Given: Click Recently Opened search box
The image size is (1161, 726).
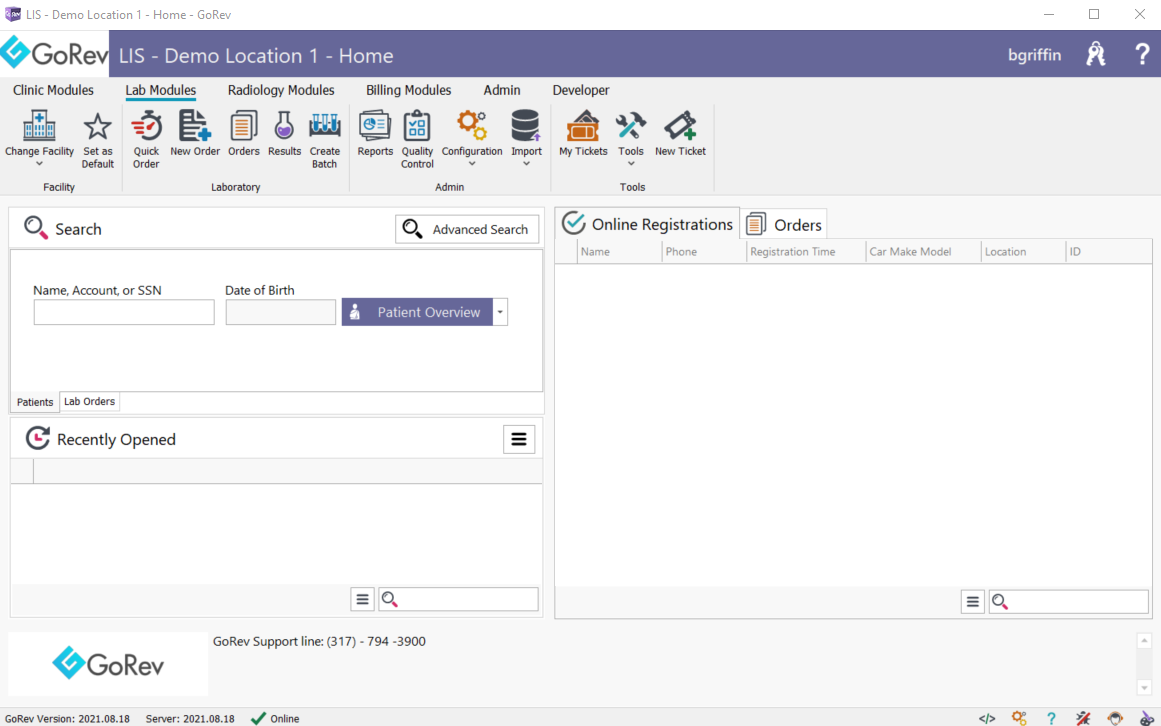Looking at the screenshot, I should pyautogui.click(x=458, y=599).
